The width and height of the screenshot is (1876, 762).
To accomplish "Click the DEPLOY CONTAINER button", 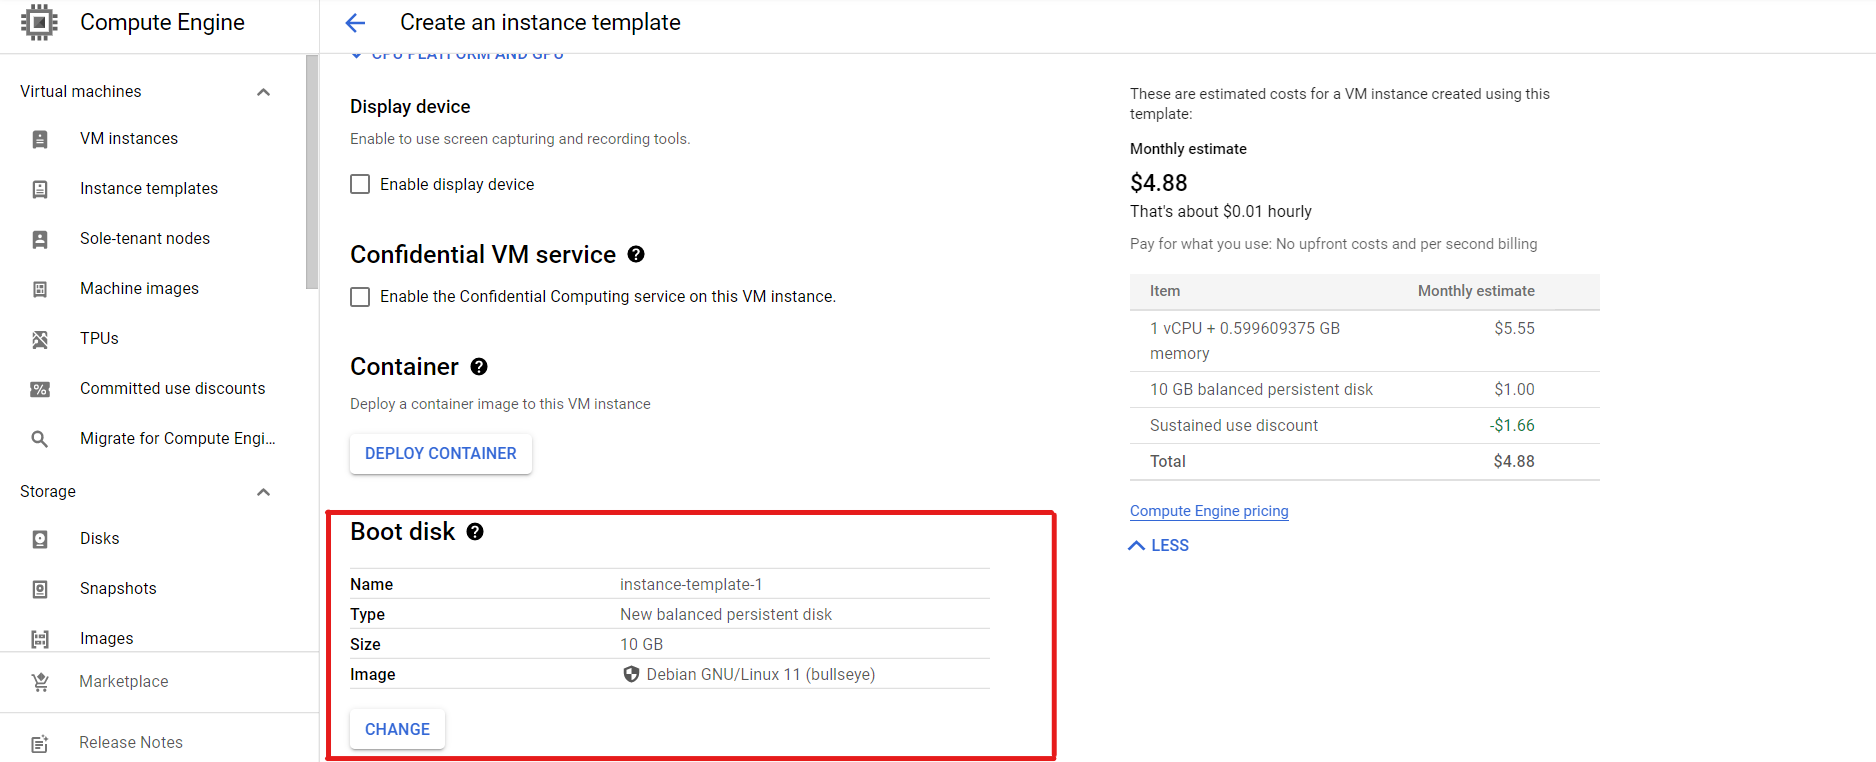I will pyautogui.click(x=441, y=453).
